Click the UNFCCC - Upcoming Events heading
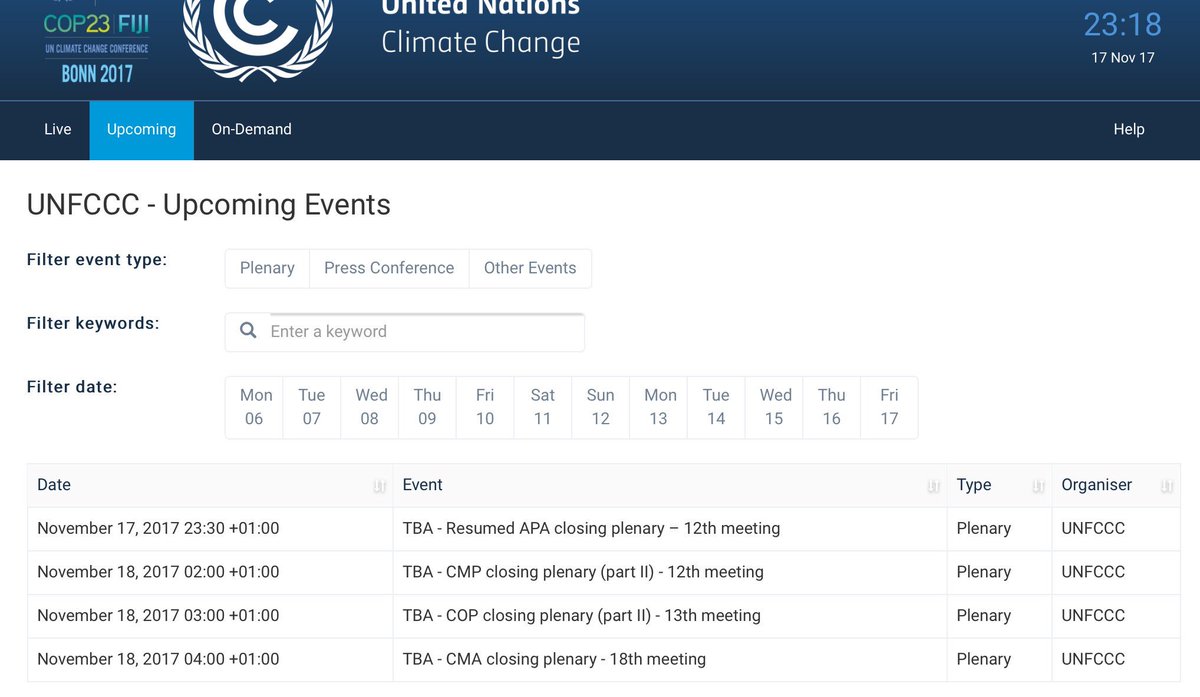This screenshot has width=1200, height=697. click(209, 205)
